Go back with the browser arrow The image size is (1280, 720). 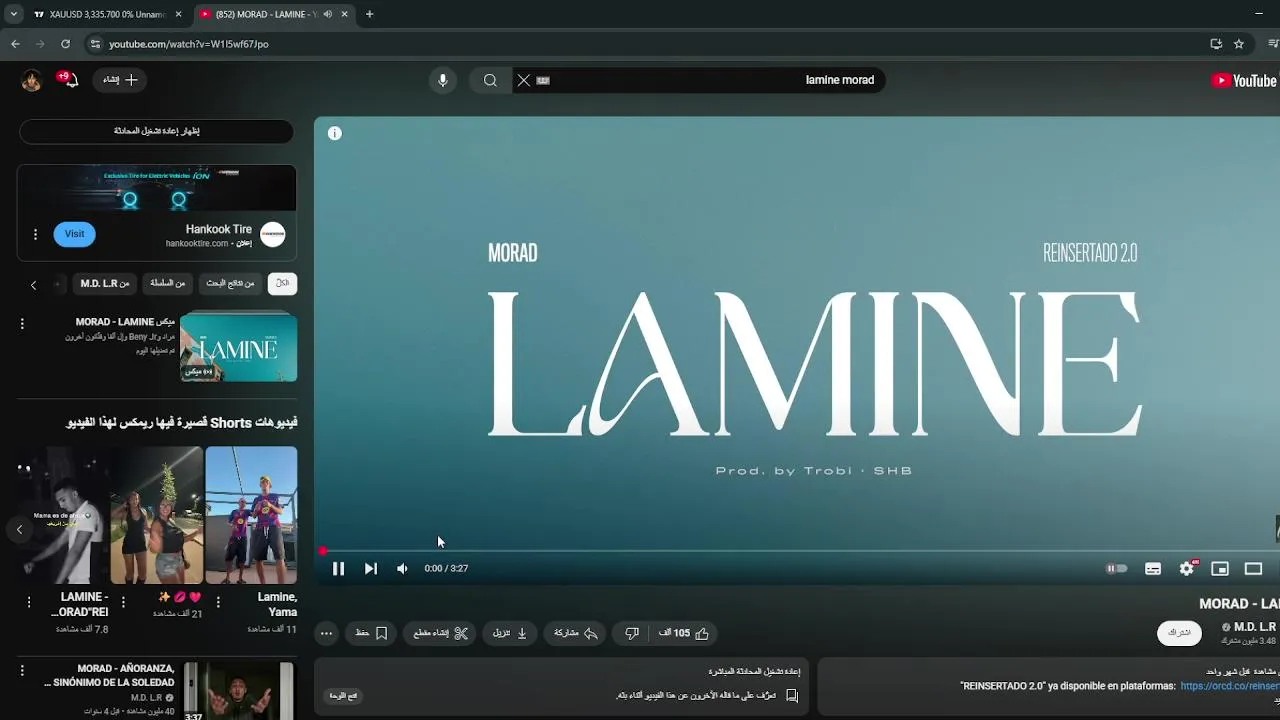click(x=15, y=44)
